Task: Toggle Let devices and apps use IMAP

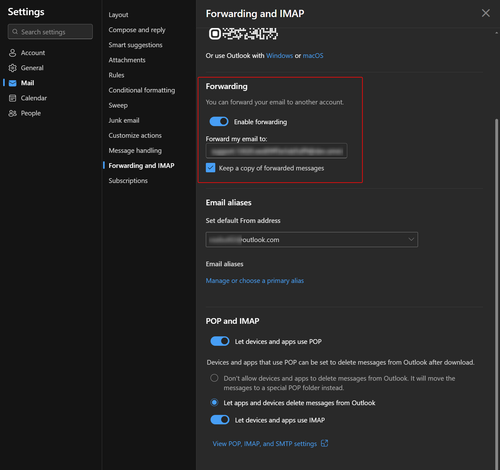Action: tap(220, 420)
